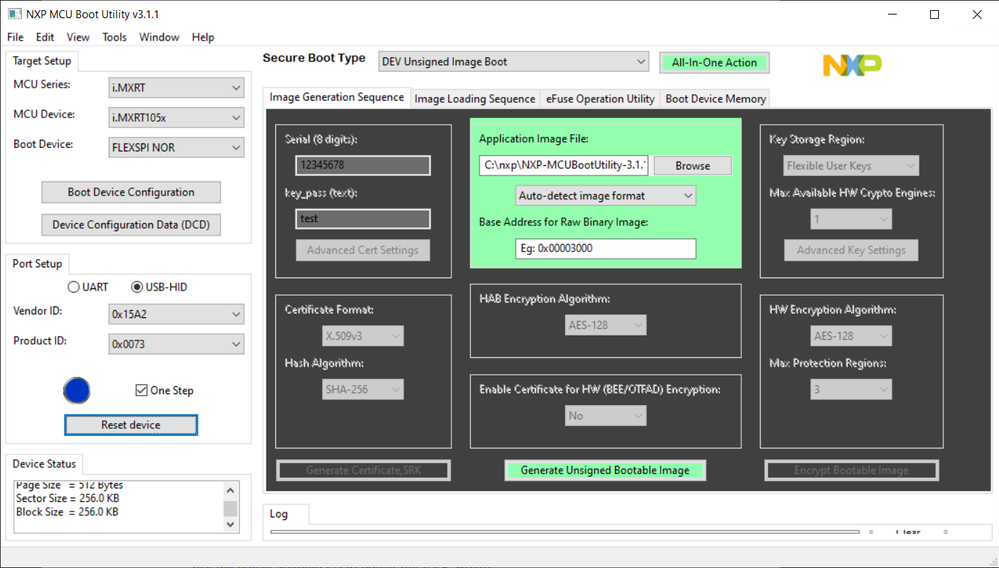999x568 pixels.
Task: Select the Device Status tab
Action: point(44,464)
